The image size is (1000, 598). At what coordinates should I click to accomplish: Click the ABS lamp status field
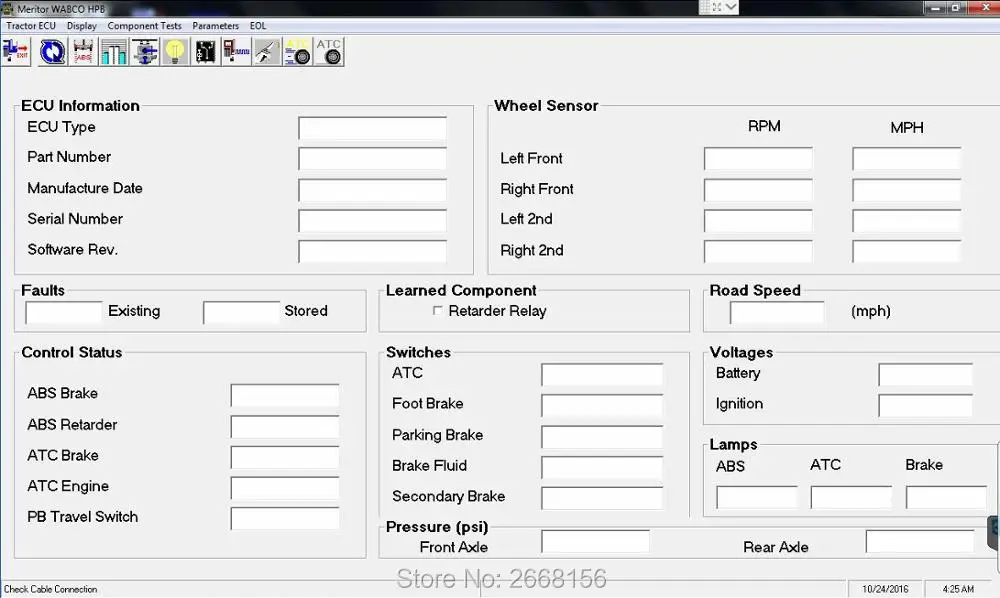coord(757,497)
